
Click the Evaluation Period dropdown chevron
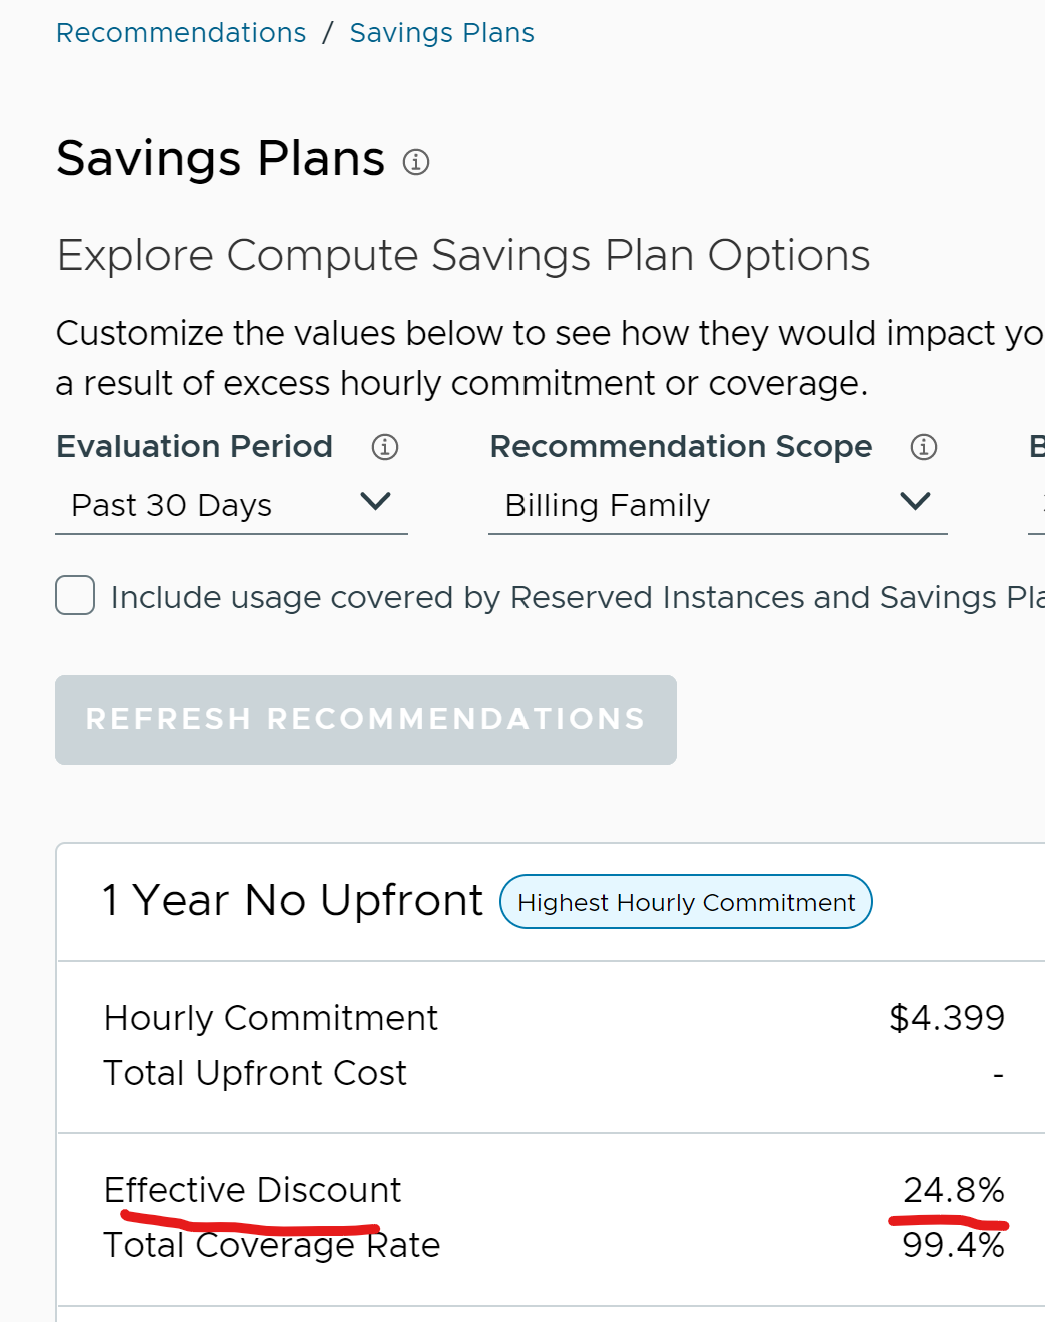point(375,501)
